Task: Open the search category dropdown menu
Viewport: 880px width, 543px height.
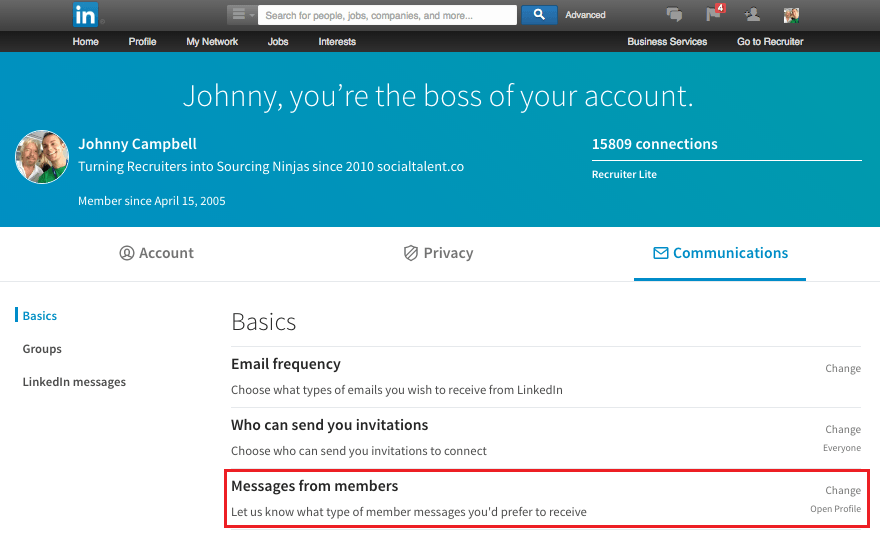Action: click(x=242, y=15)
